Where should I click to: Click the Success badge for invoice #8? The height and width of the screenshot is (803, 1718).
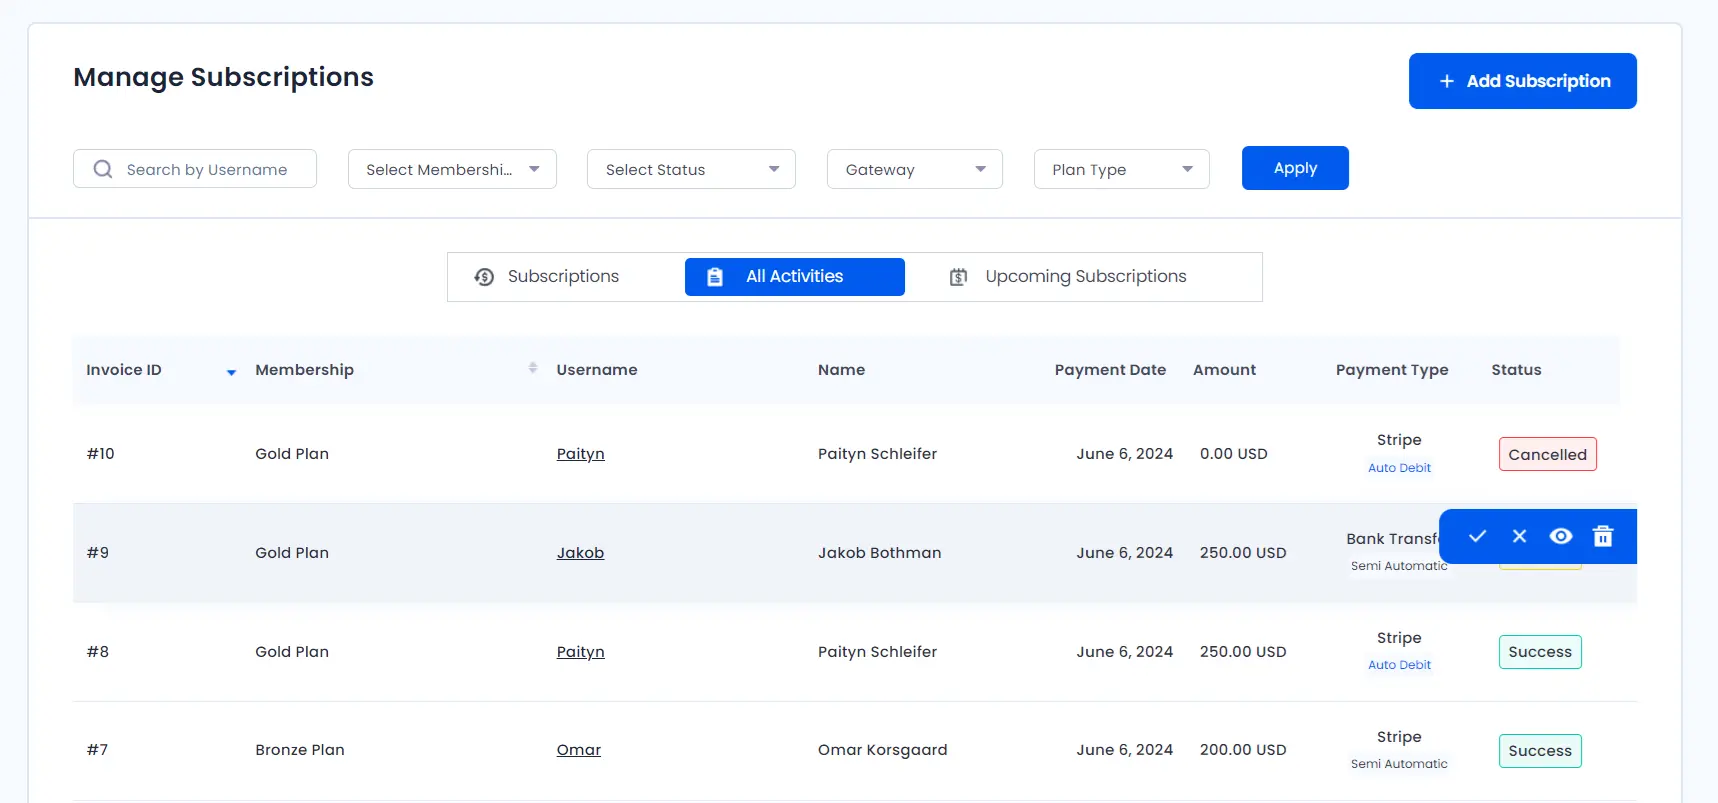pyautogui.click(x=1540, y=652)
